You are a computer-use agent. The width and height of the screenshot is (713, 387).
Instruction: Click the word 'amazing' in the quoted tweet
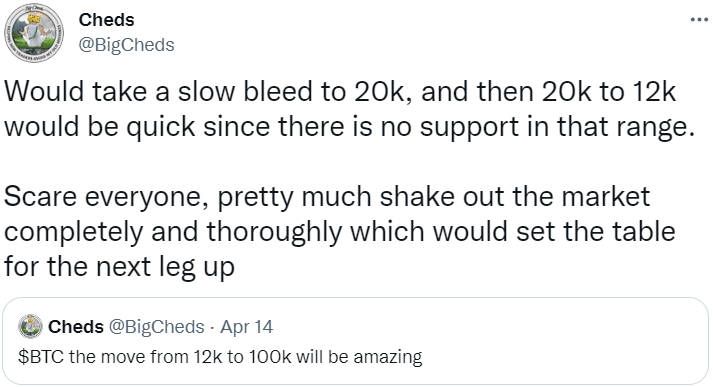(388, 357)
